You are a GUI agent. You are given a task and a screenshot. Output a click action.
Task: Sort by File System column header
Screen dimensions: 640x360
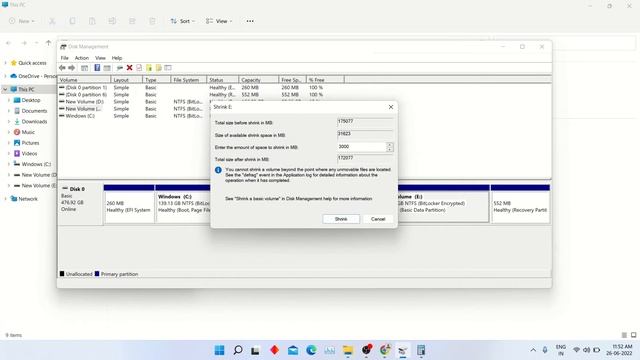point(189,80)
